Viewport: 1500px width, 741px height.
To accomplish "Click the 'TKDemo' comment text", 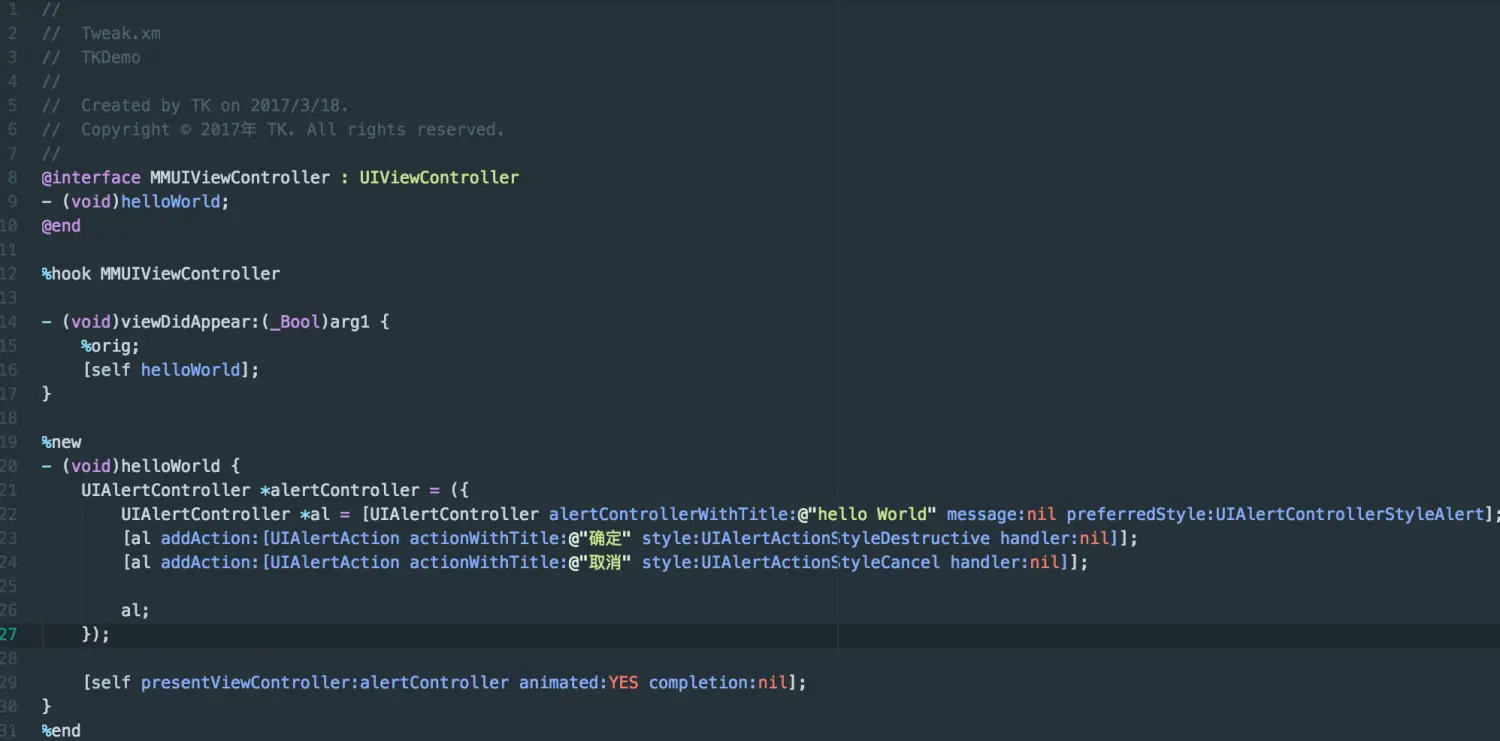I will point(111,57).
